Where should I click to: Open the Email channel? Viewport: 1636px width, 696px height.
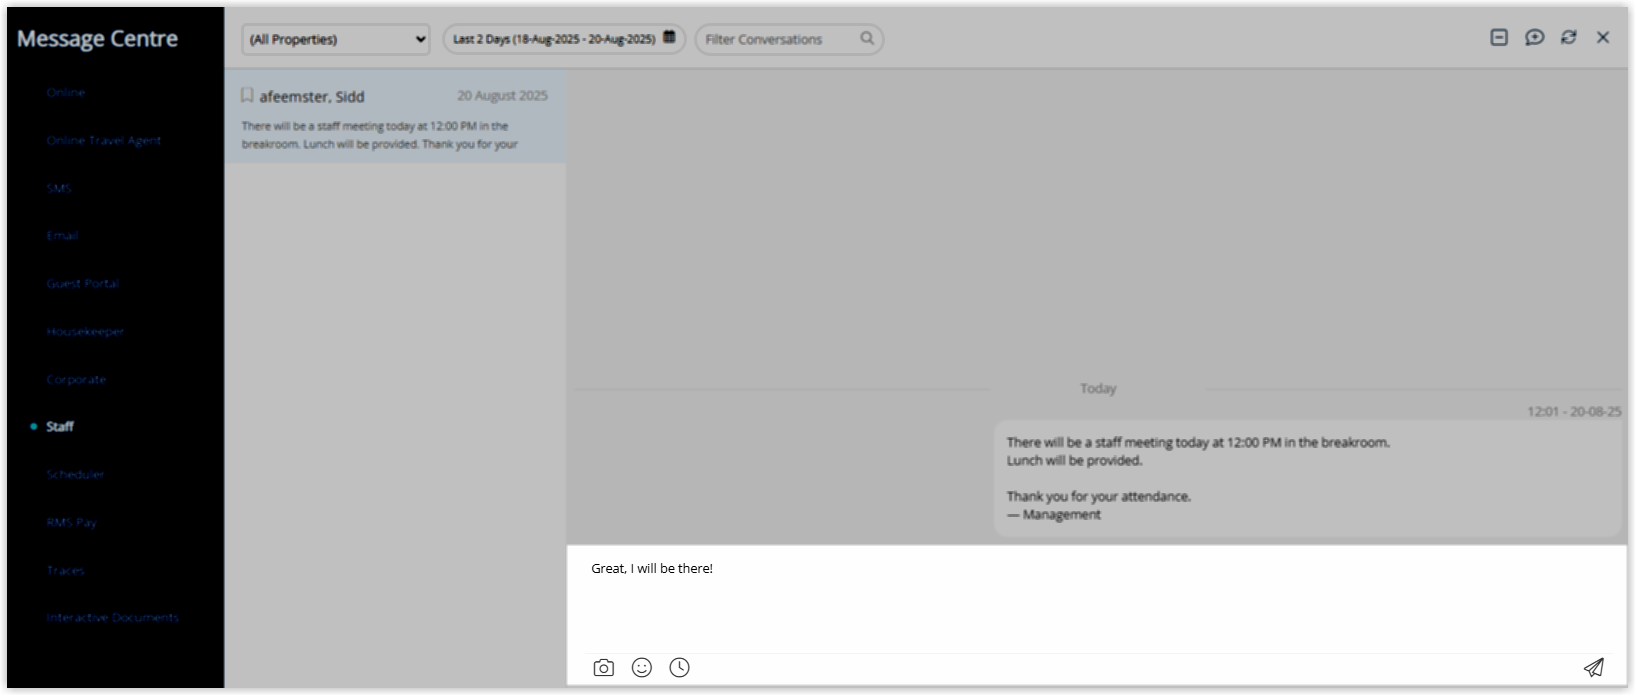pyautogui.click(x=62, y=235)
